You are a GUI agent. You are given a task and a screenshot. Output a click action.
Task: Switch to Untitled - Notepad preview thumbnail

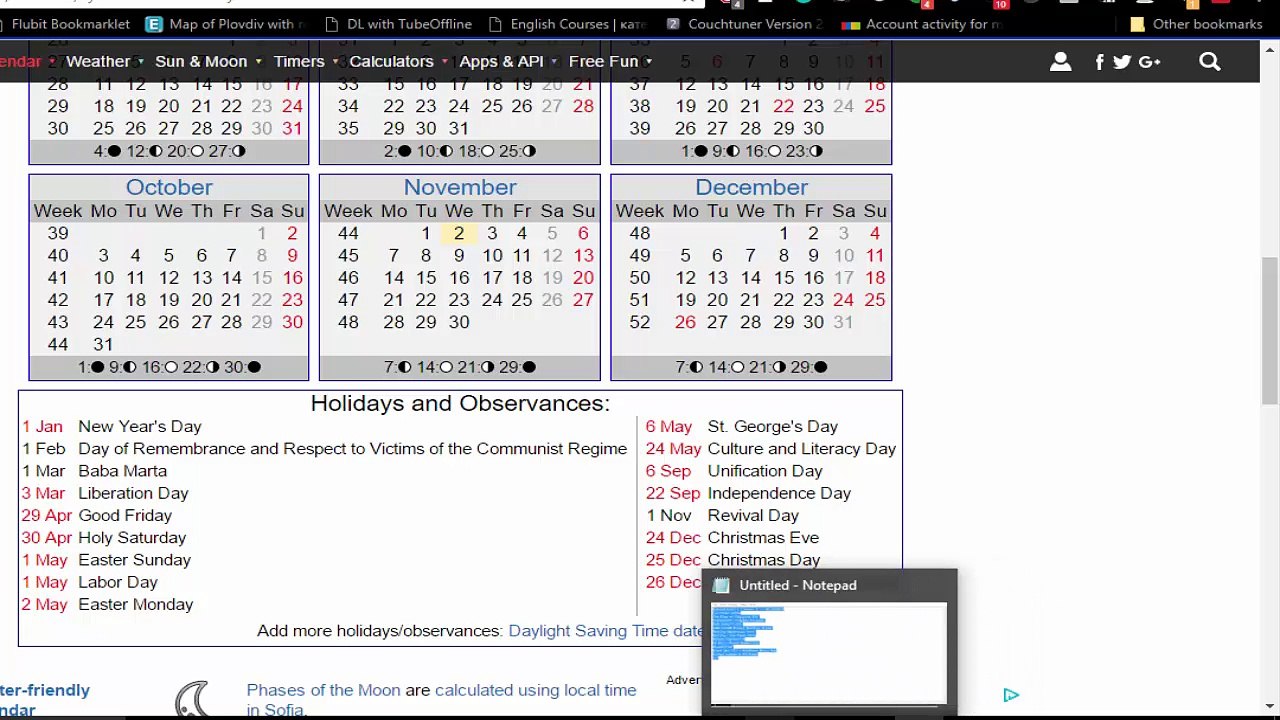point(829,653)
